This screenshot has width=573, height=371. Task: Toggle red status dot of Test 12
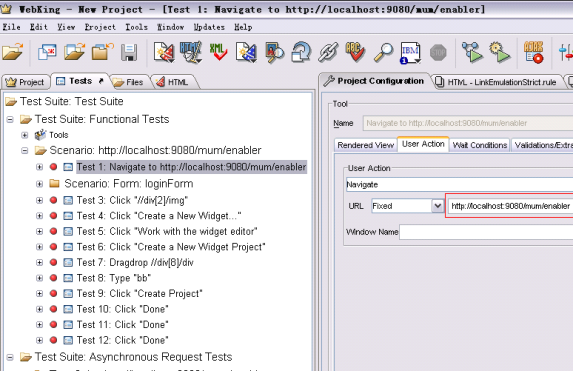pyautogui.click(x=53, y=340)
